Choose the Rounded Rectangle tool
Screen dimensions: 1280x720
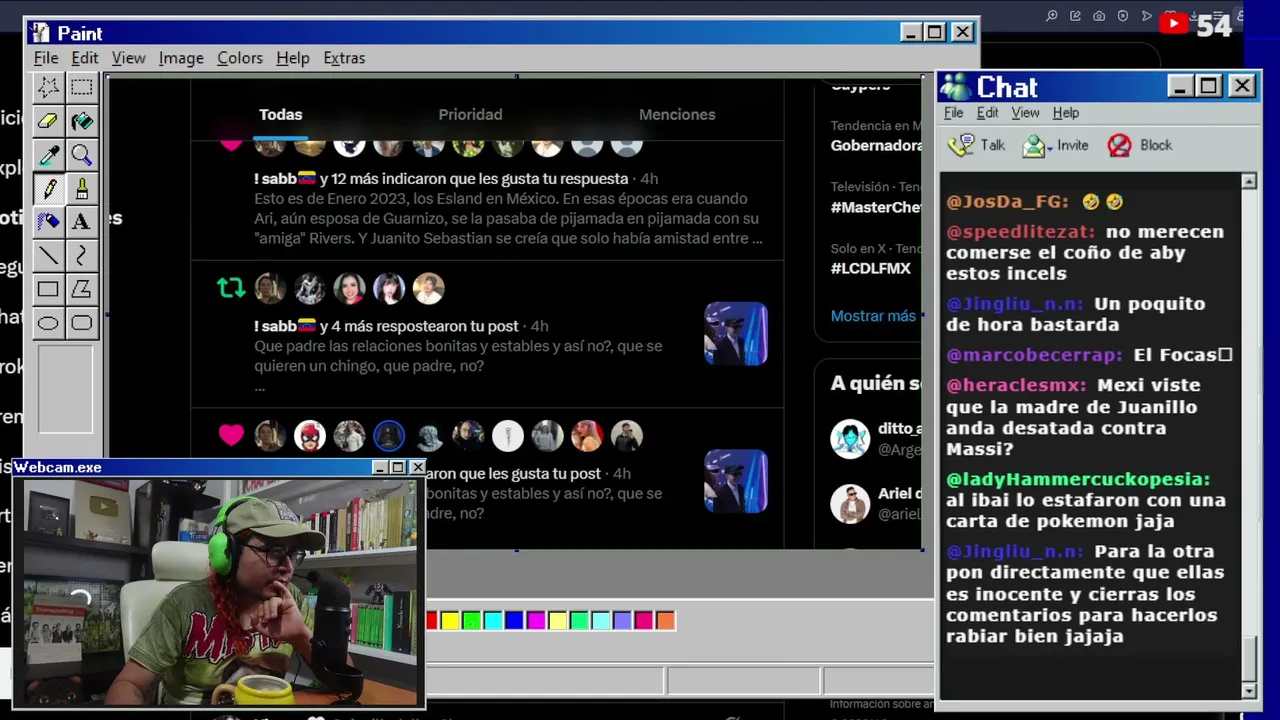tap(82, 323)
